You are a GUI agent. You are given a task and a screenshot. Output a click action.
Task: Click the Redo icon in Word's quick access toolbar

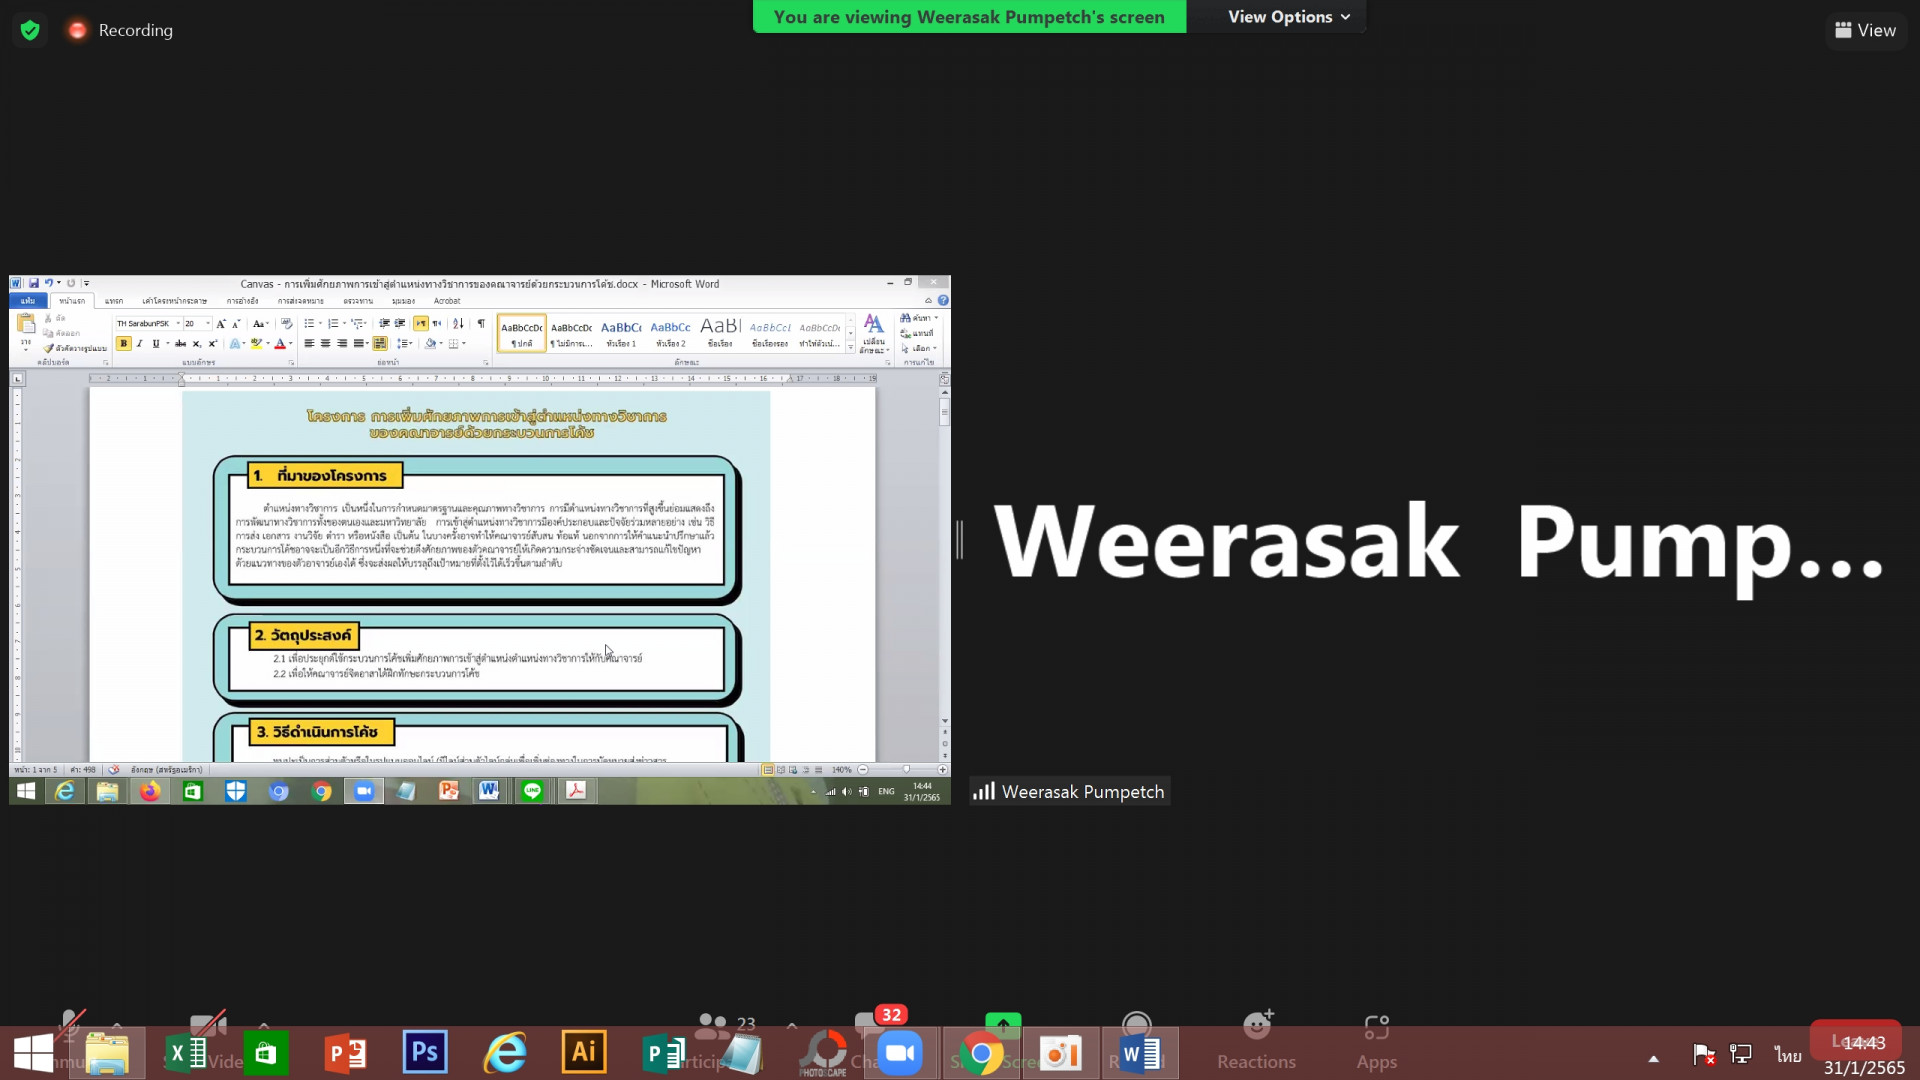71,283
